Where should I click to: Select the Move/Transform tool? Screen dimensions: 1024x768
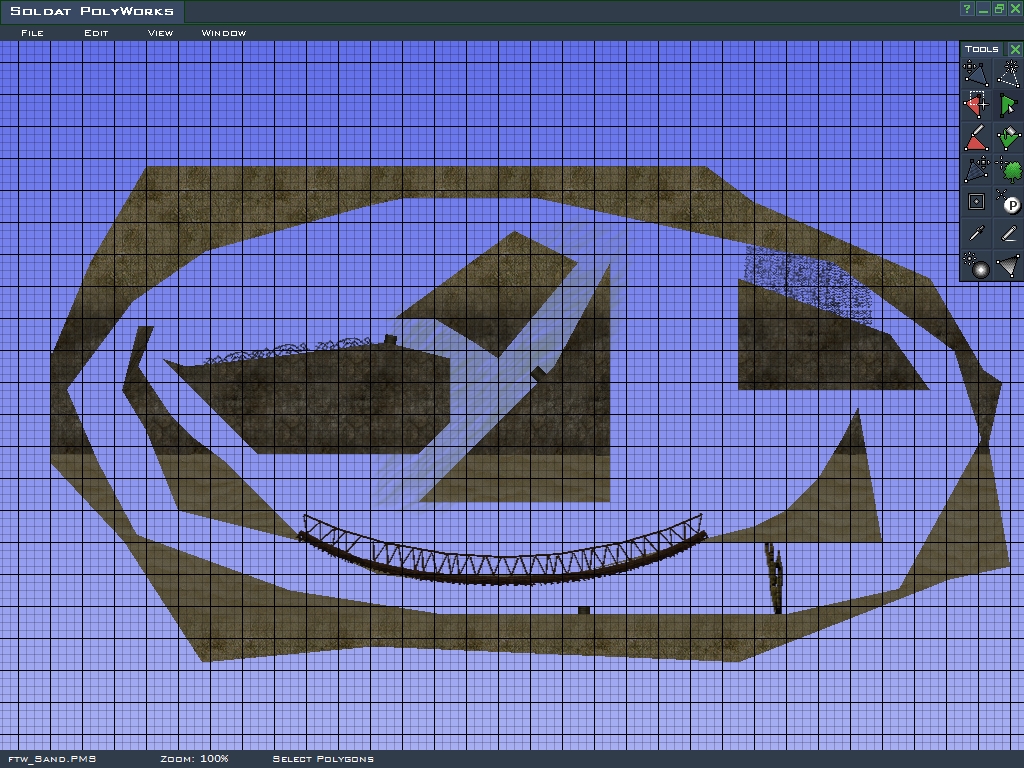pyautogui.click(x=976, y=73)
